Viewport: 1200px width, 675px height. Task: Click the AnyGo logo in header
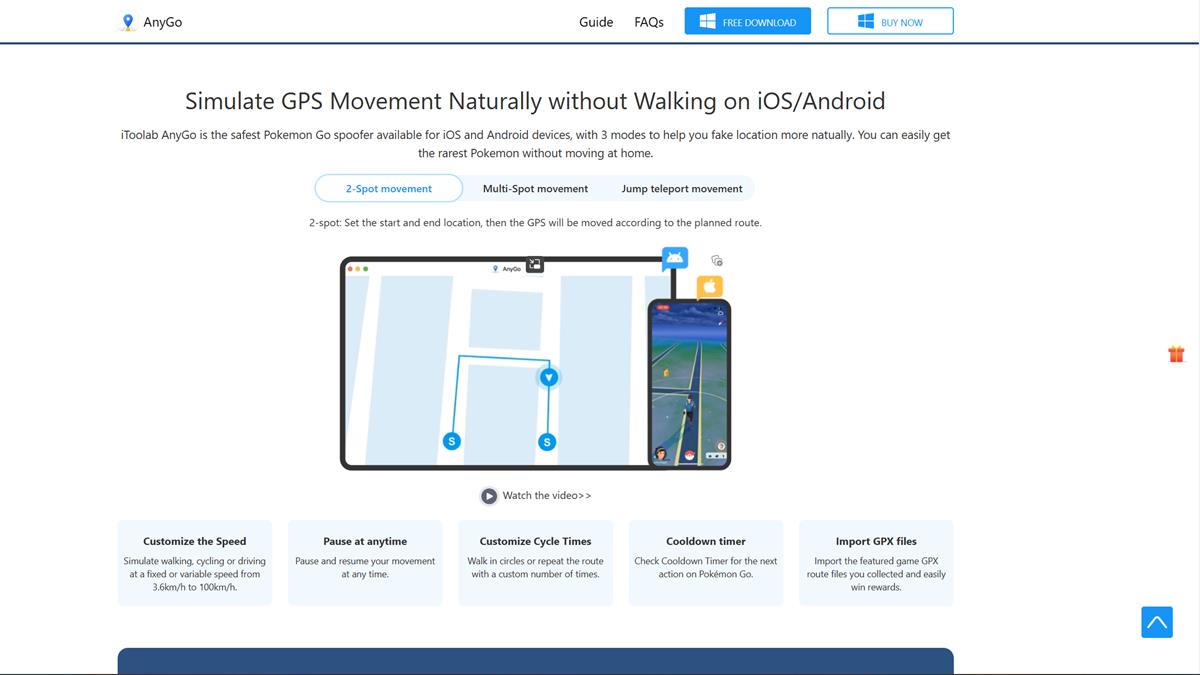point(150,22)
